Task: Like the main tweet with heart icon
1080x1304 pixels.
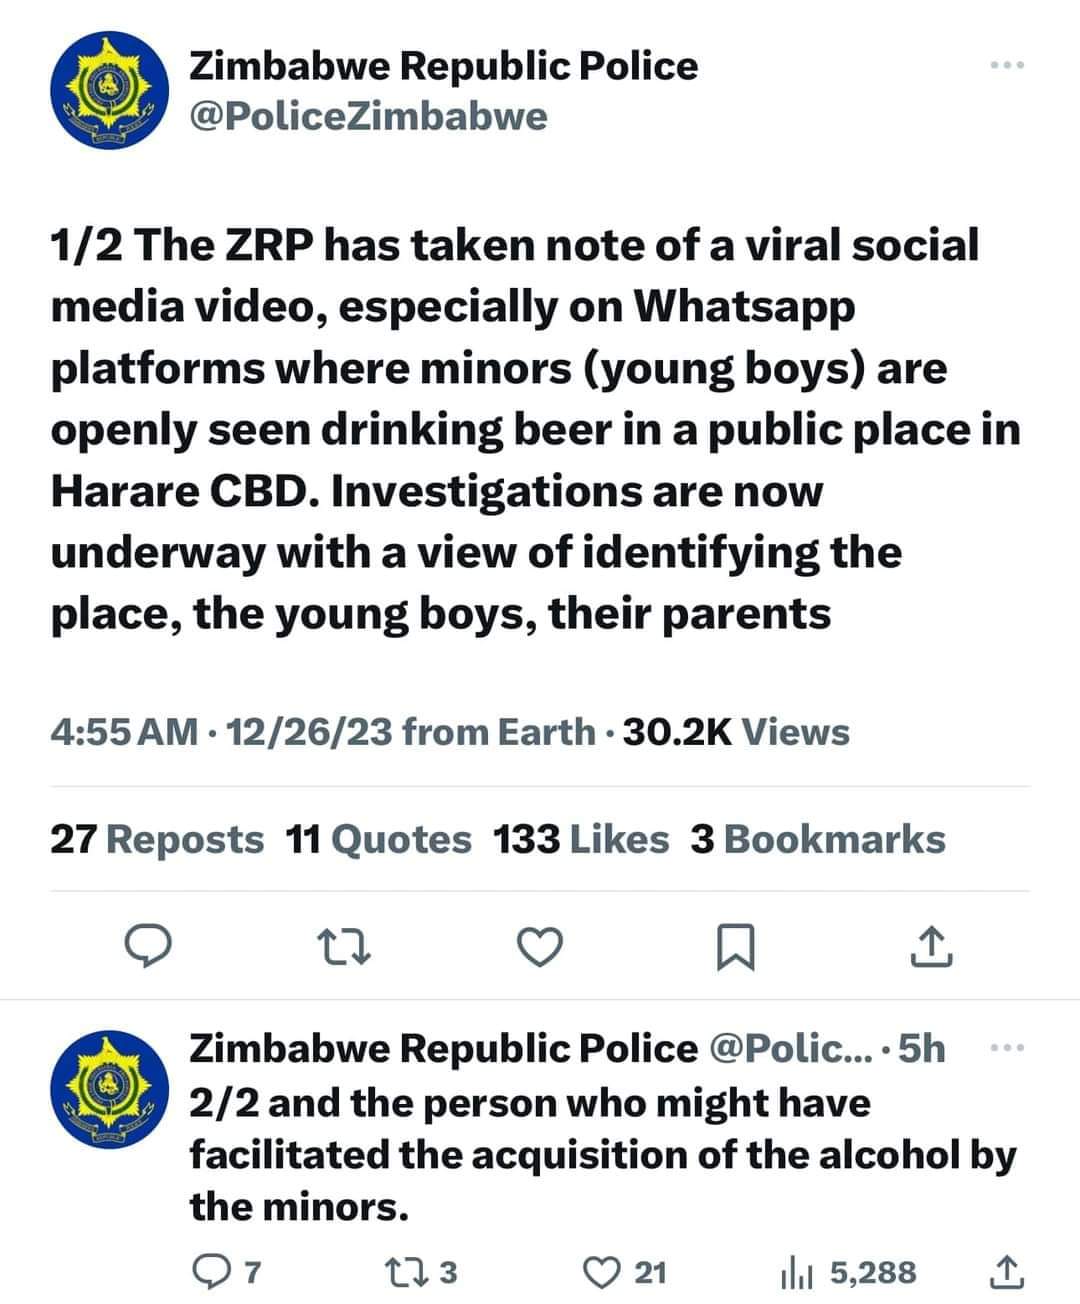Action: click(539, 945)
